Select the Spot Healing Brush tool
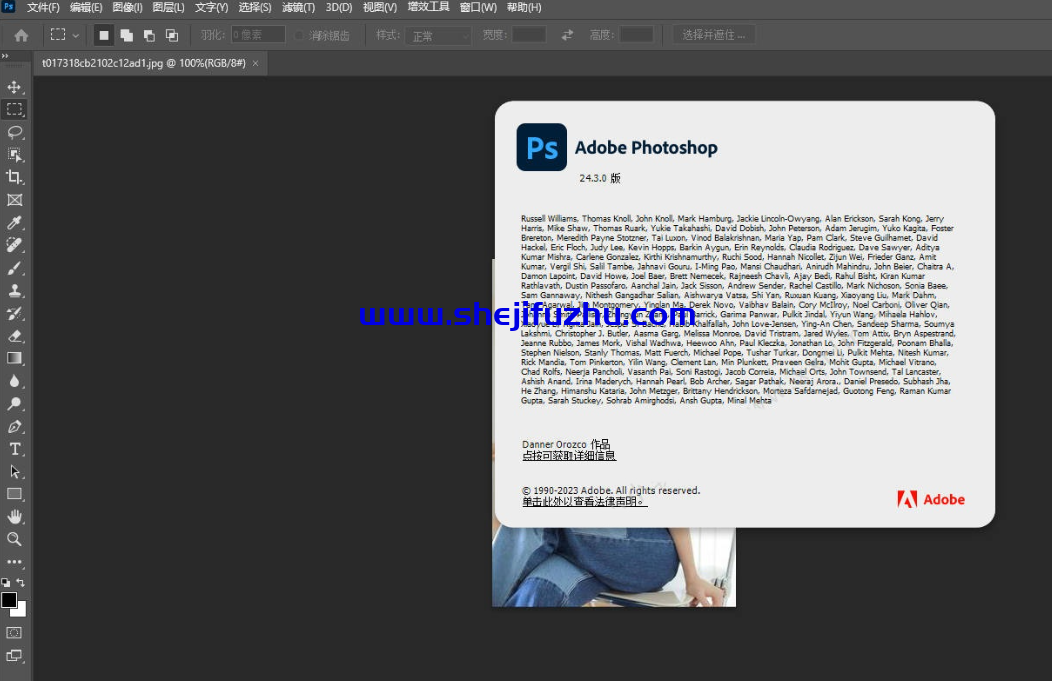Screen dimensions: 1052x681 coord(14,245)
